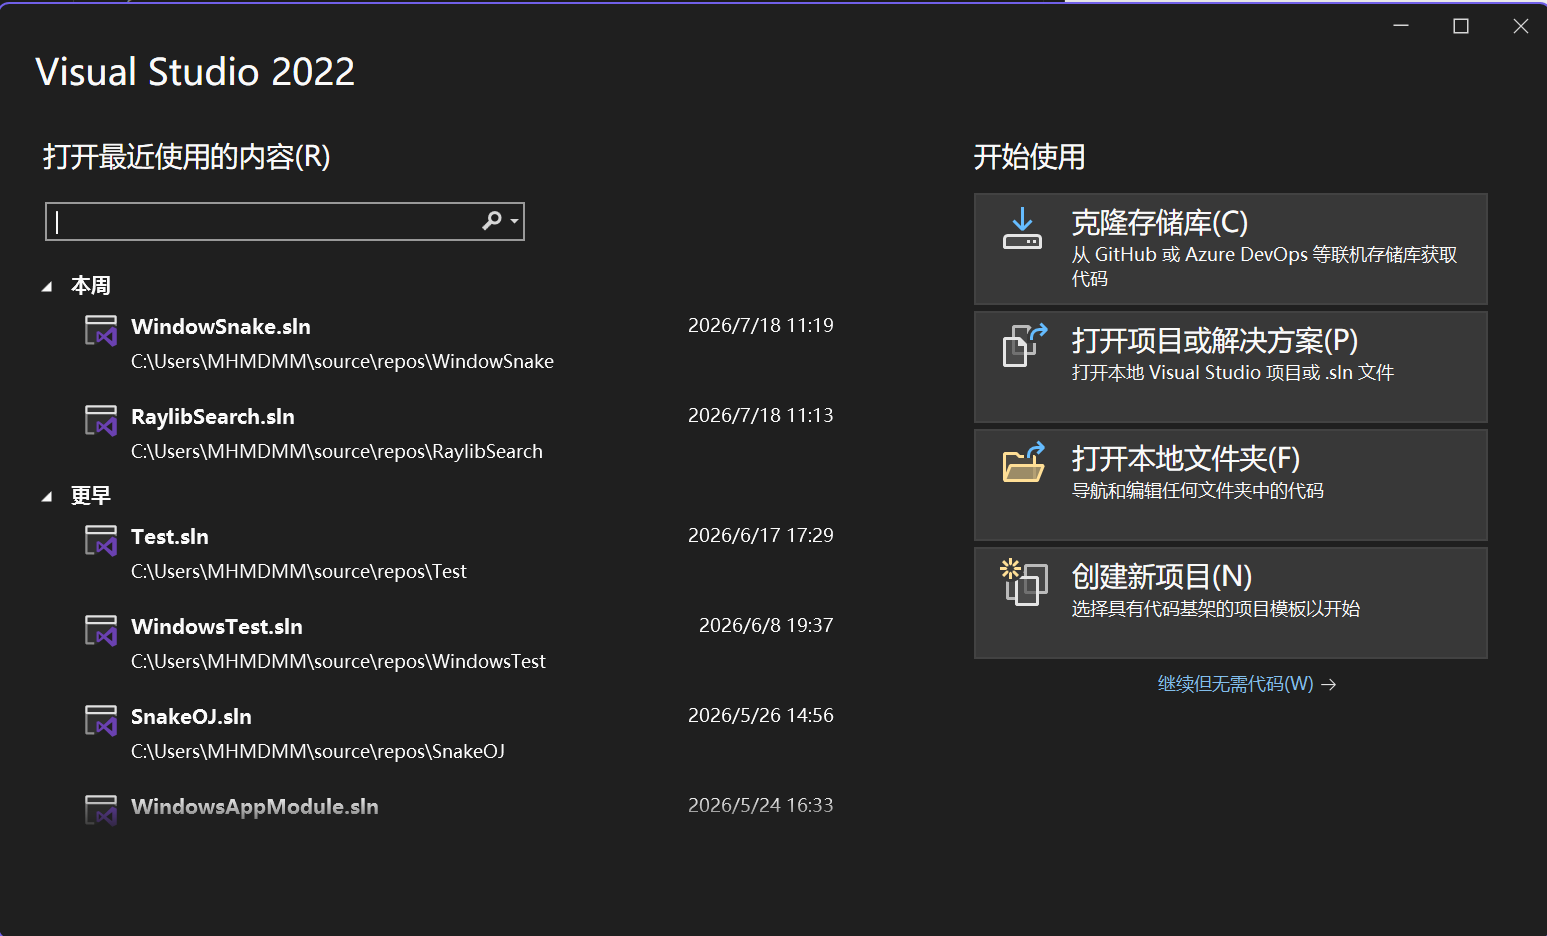Collapse the 更早 group

click(x=47, y=497)
